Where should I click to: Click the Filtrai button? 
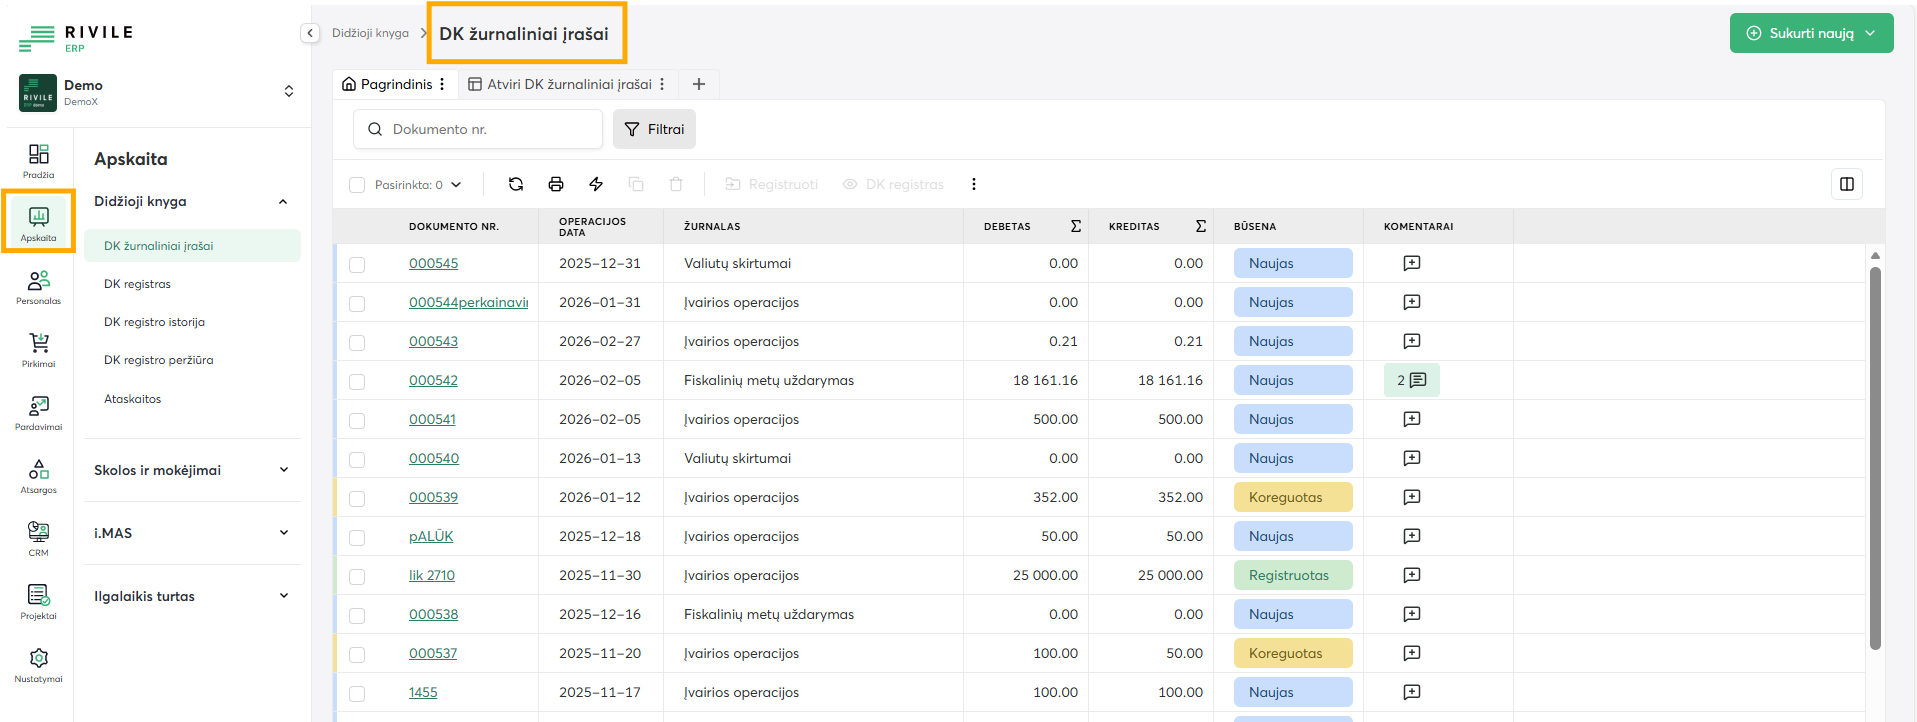(654, 129)
